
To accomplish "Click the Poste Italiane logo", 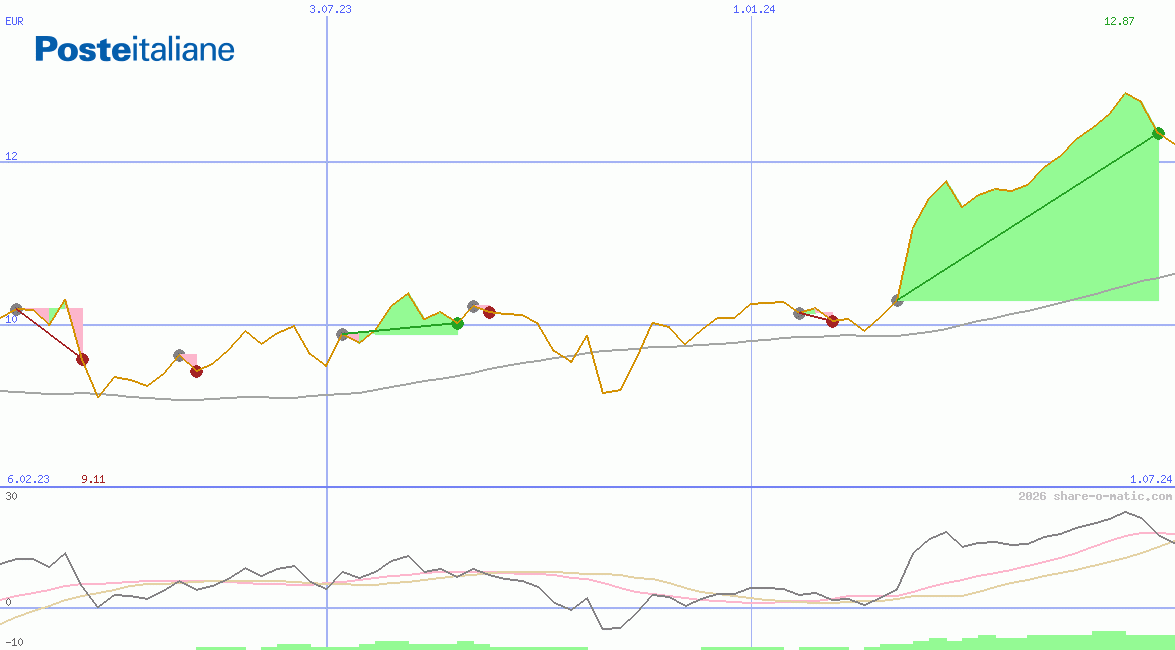I will point(135,49).
